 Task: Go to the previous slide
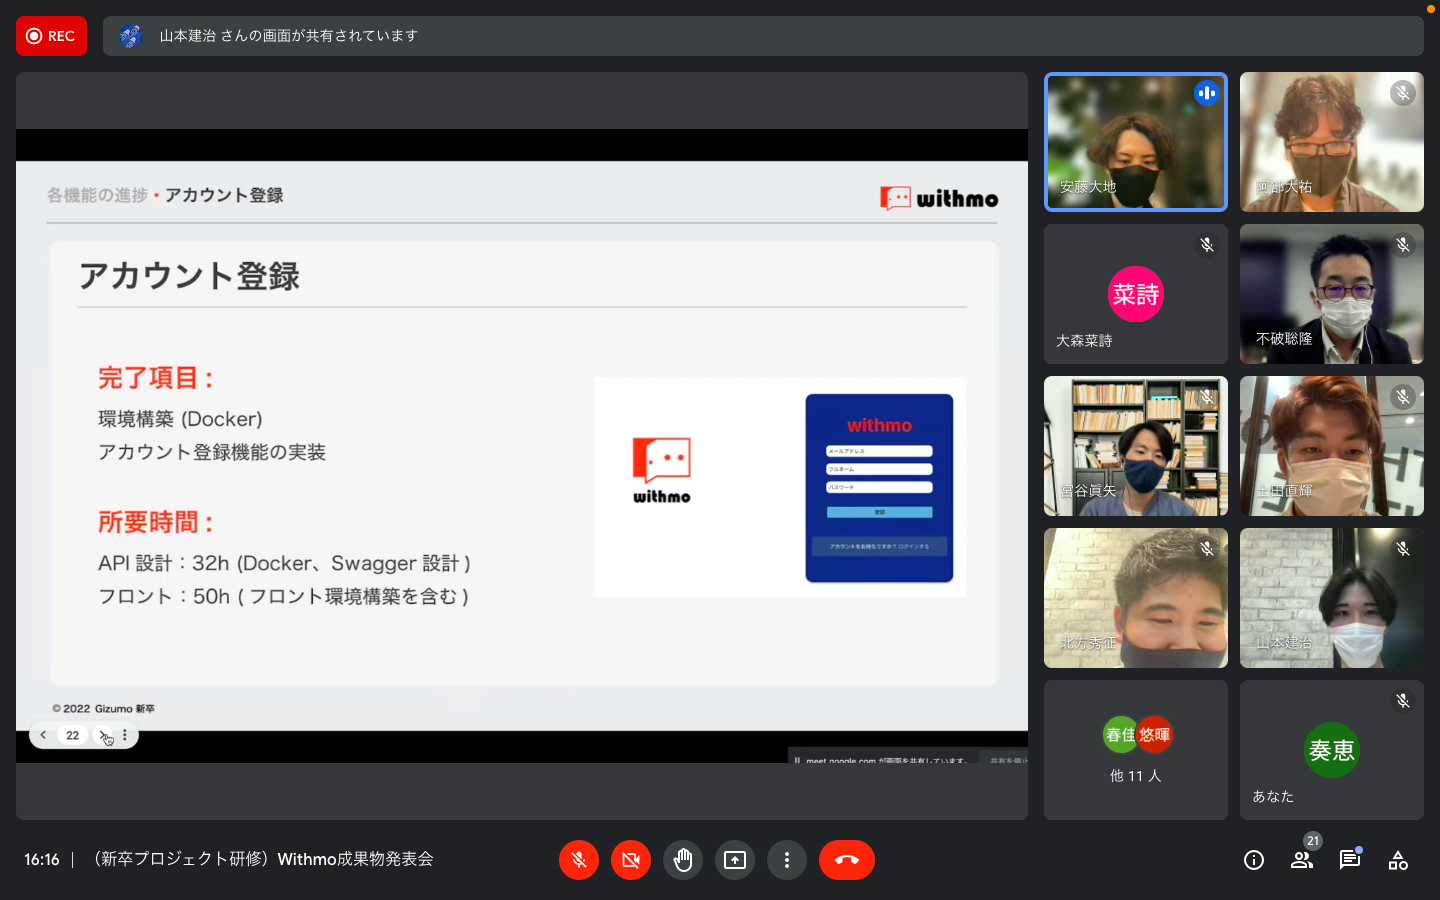43,735
